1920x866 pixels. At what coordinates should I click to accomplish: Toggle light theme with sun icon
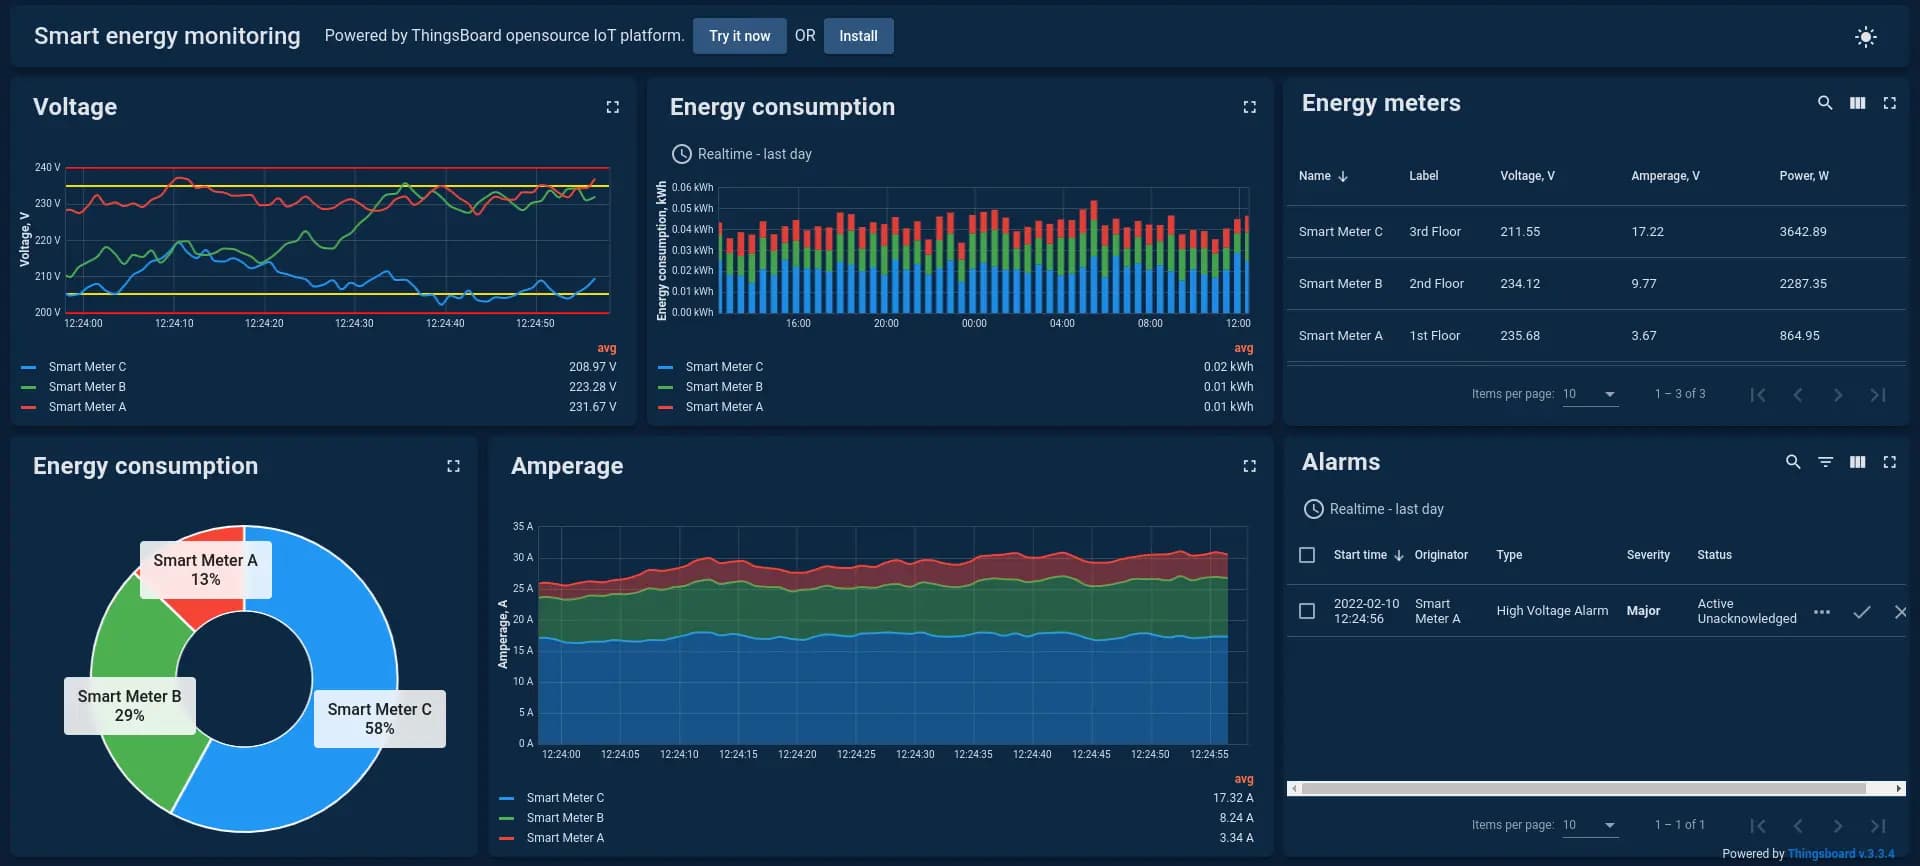[1865, 37]
